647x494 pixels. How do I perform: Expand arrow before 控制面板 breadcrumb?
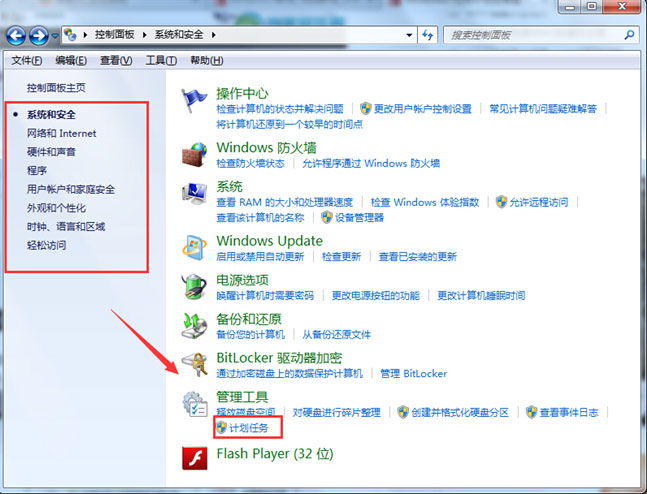point(85,35)
